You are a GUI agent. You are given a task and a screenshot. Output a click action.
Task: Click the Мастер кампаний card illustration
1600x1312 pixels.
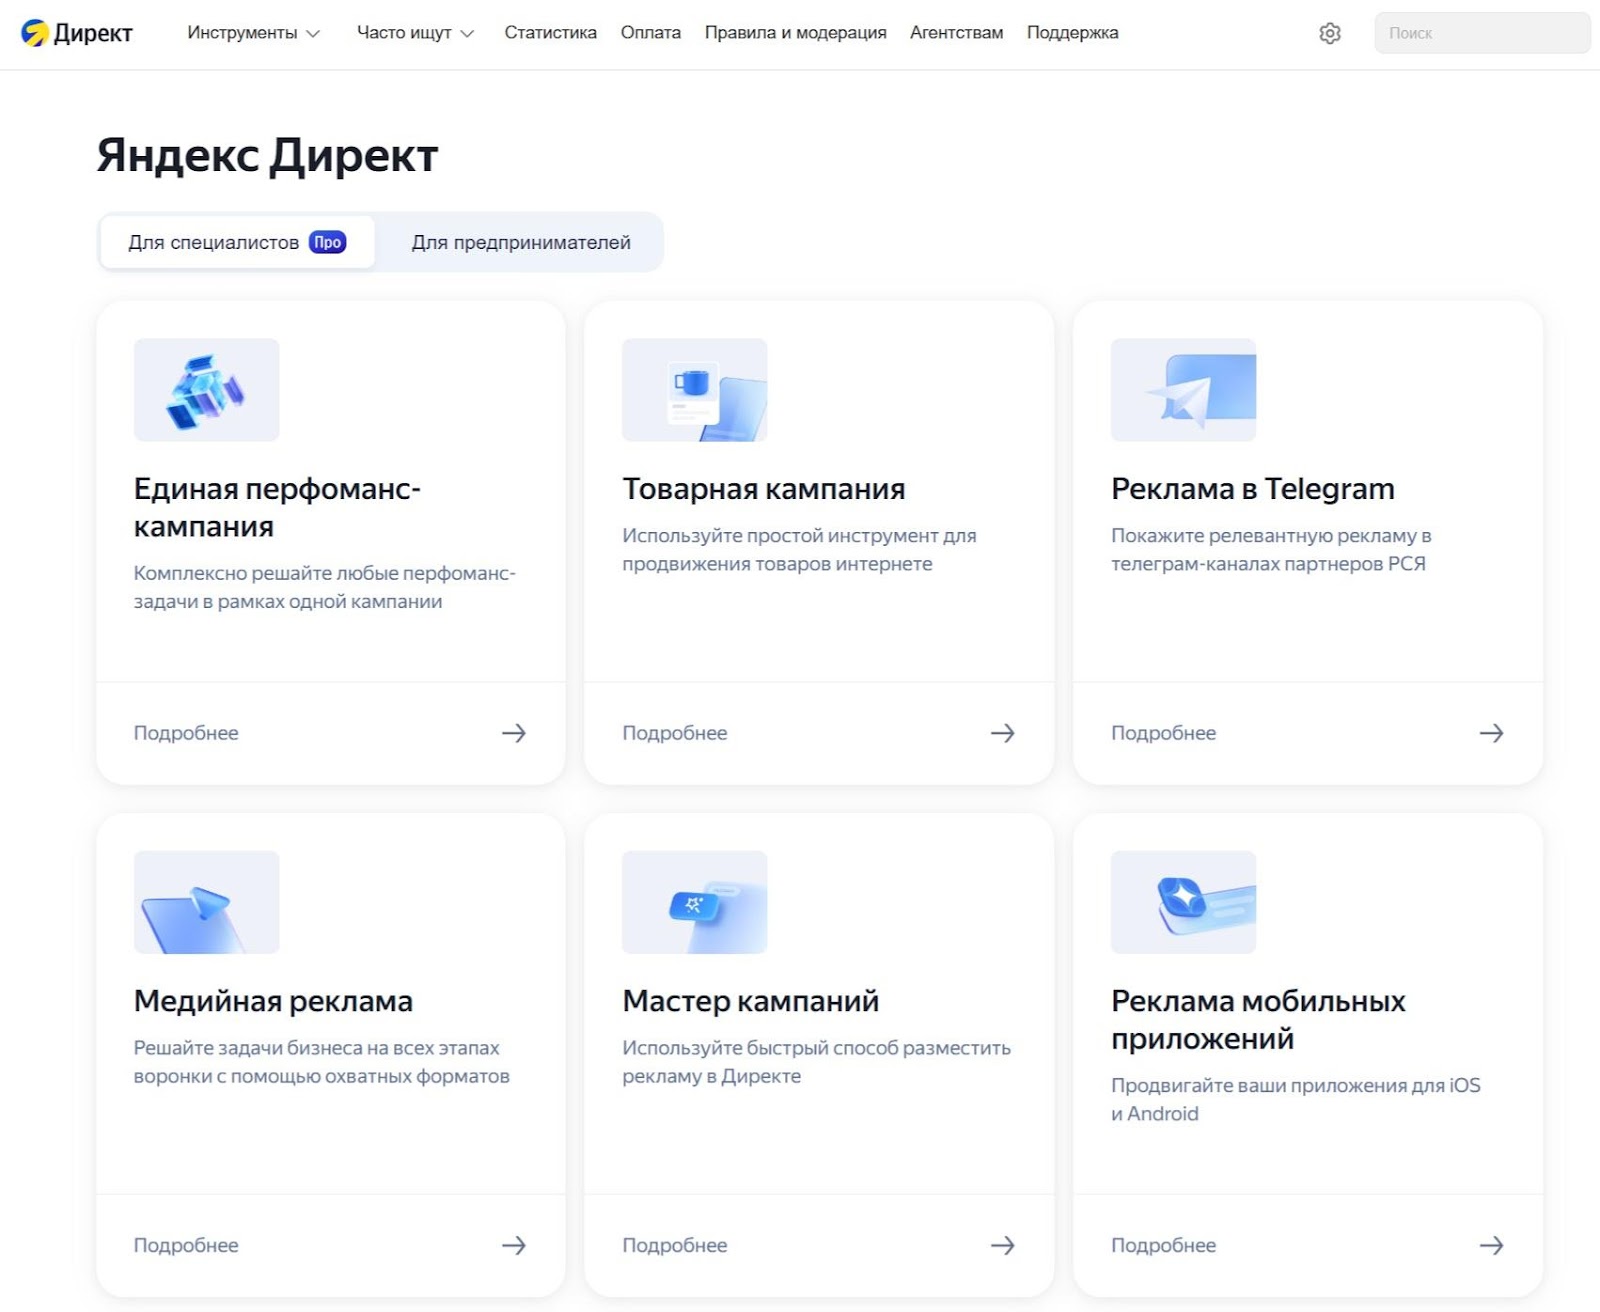(694, 902)
